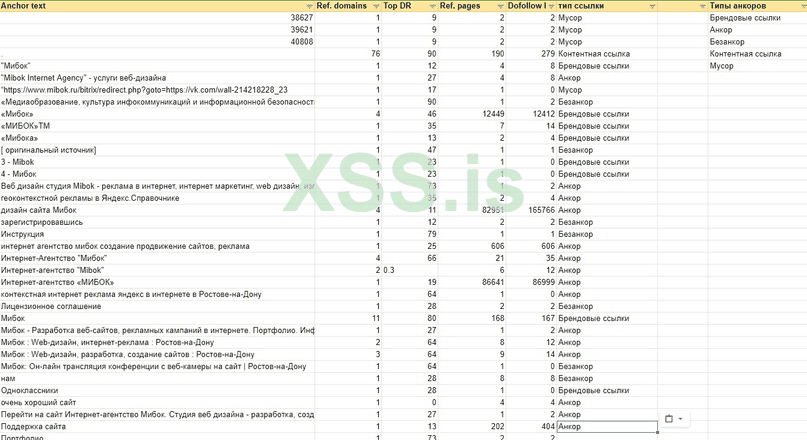Select the Top DR cell showing 0.3
The height and width of the screenshot is (440, 807).
pos(410,270)
